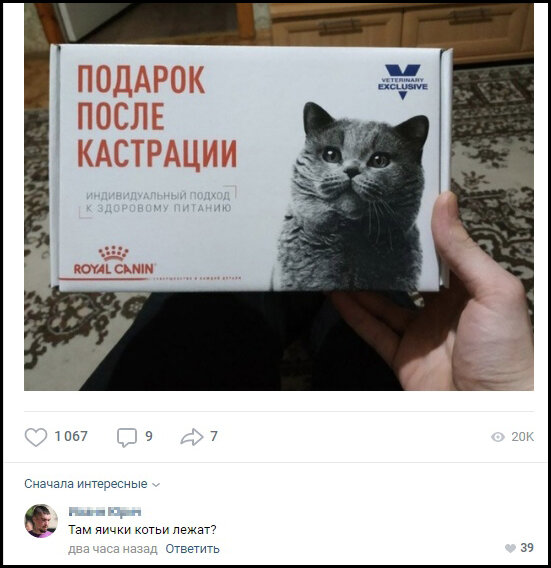The width and height of the screenshot is (551, 568).
Task: Click the 1 067 likes count
Action: coord(71,436)
